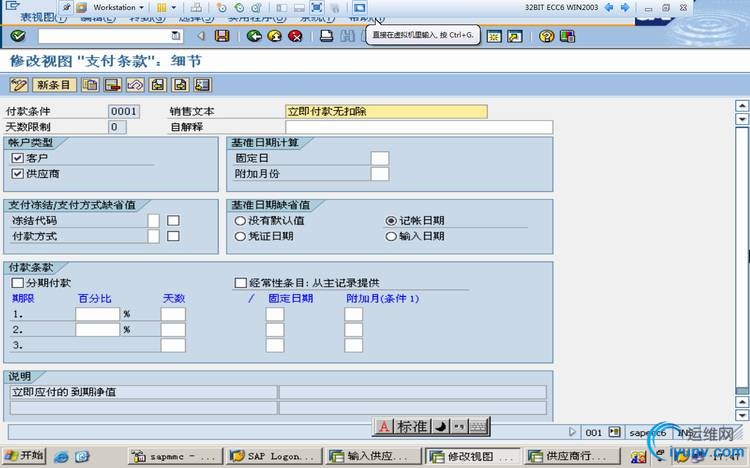Click the row 1 百分比 percentage field
This screenshot has height=468, width=750.
tap(98, 314)
